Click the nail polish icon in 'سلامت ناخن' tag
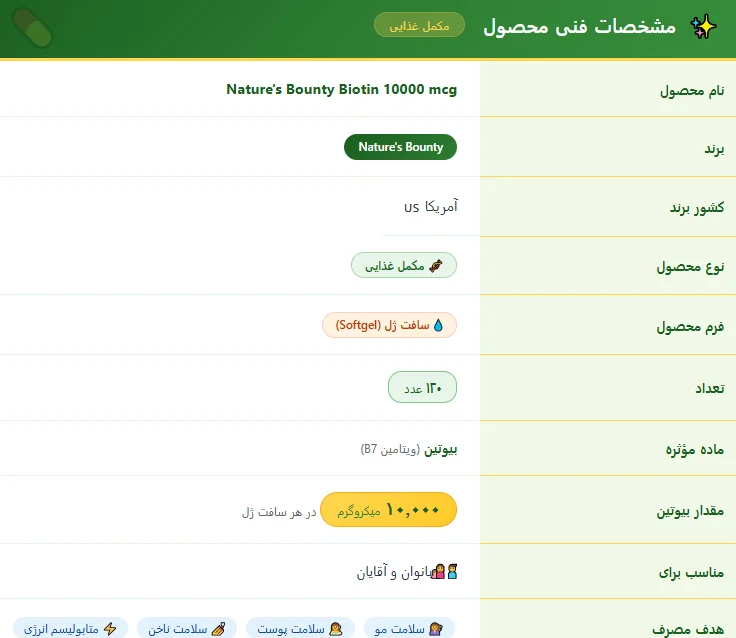 click(x=218, y=629)
